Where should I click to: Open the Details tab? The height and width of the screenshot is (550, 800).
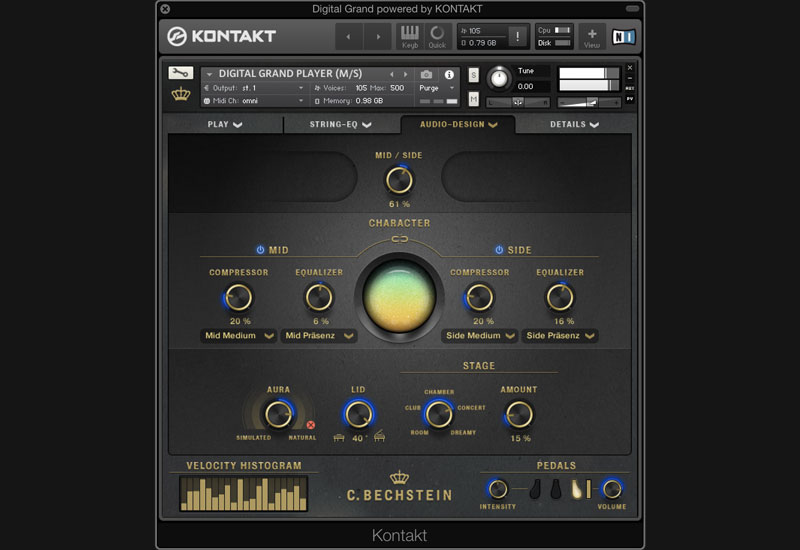[x=574, y=125]
